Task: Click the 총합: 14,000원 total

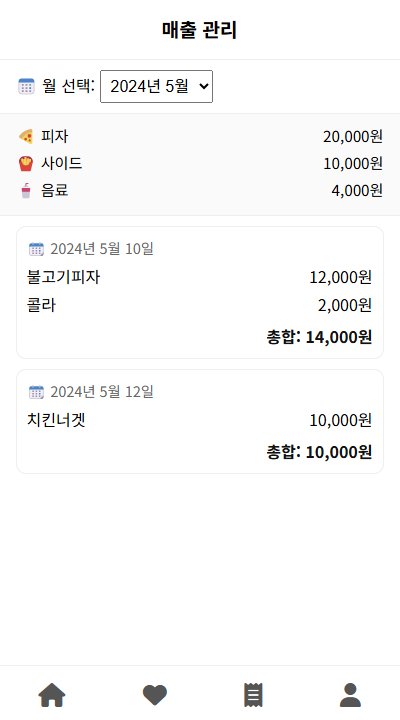Action: click(x=319, y=337)
